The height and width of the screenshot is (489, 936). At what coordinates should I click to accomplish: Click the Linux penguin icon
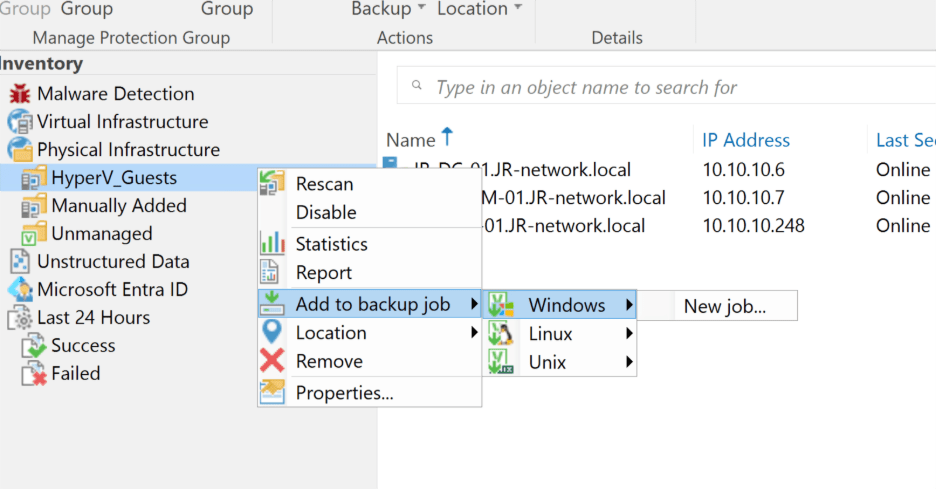501,334
